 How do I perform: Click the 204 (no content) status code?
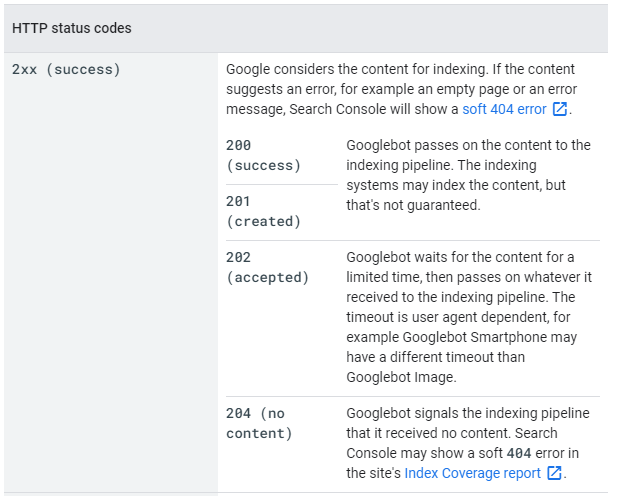tap(259, 423)
